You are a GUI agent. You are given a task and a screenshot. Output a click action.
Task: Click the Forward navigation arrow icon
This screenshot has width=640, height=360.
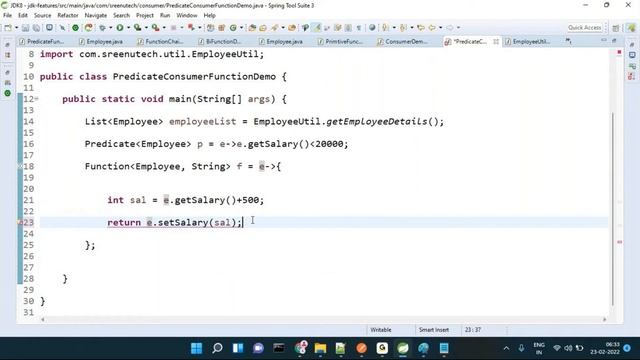pos(449,28)
